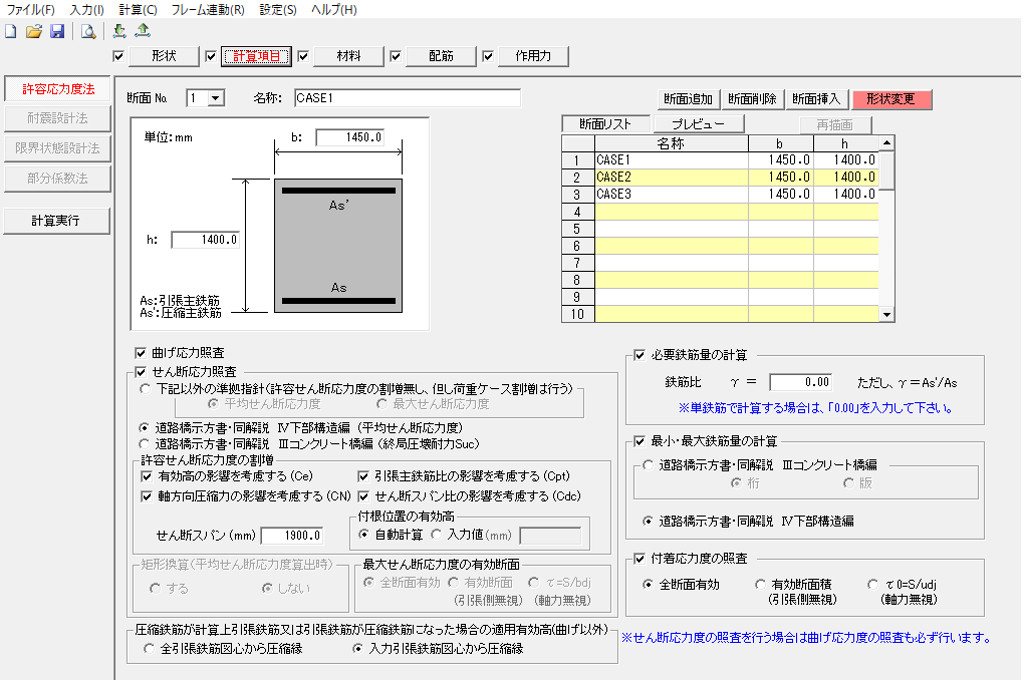Click the せん断スパン (mm) input field

[292, 536]
